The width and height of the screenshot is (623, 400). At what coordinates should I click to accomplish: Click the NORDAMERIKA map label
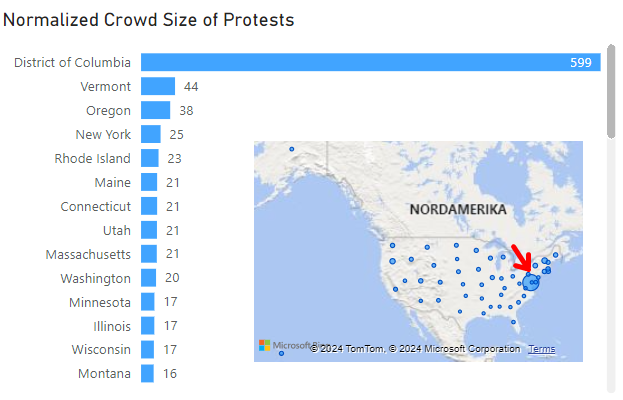click(457, 210)
